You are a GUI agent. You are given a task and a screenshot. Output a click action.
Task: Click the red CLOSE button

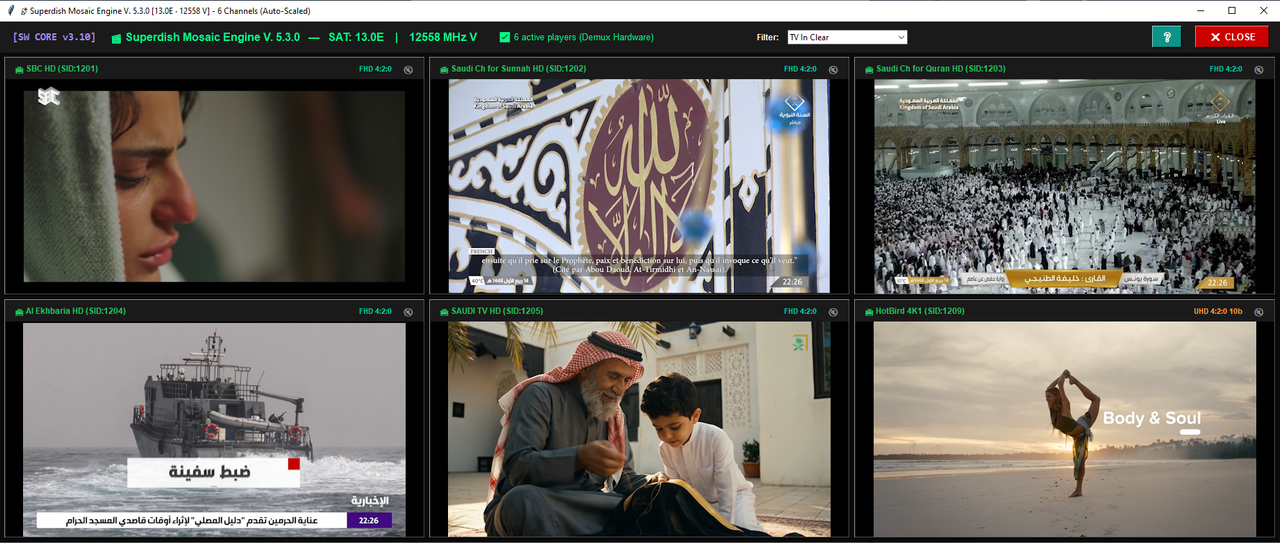click(x=1231, y=37)
